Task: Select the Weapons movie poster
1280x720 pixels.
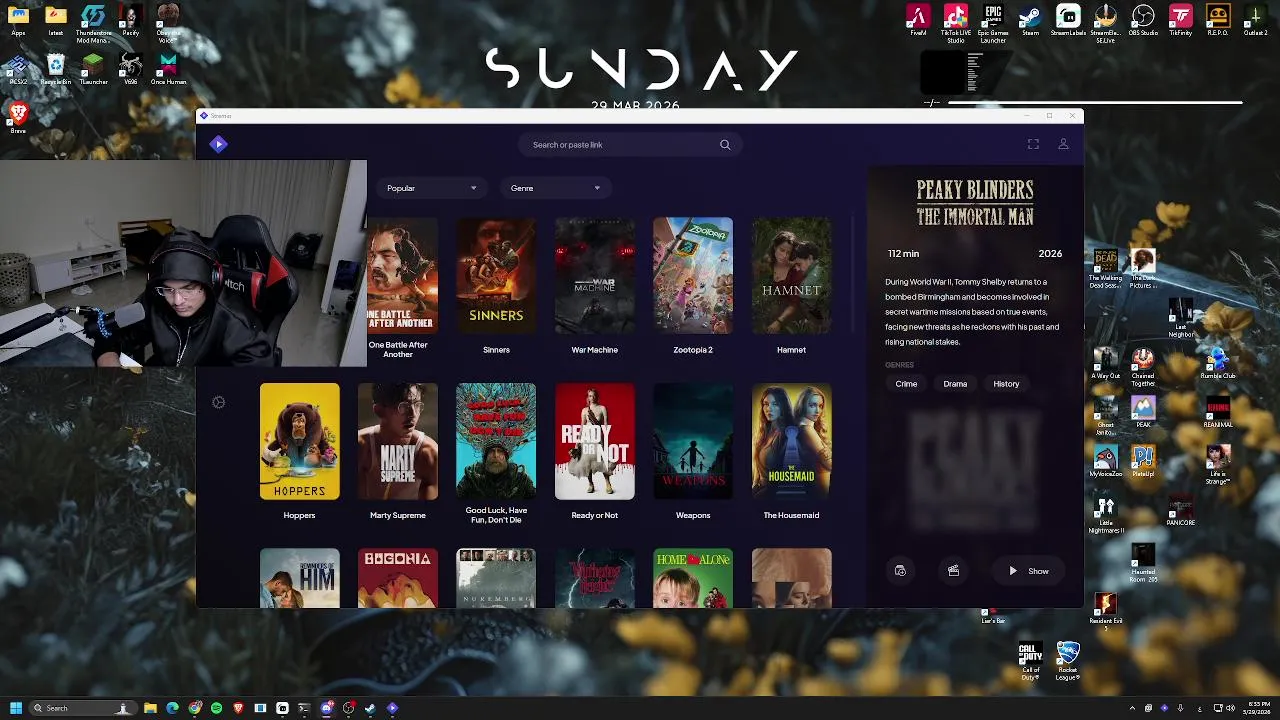Action: [x=693, y=441]
